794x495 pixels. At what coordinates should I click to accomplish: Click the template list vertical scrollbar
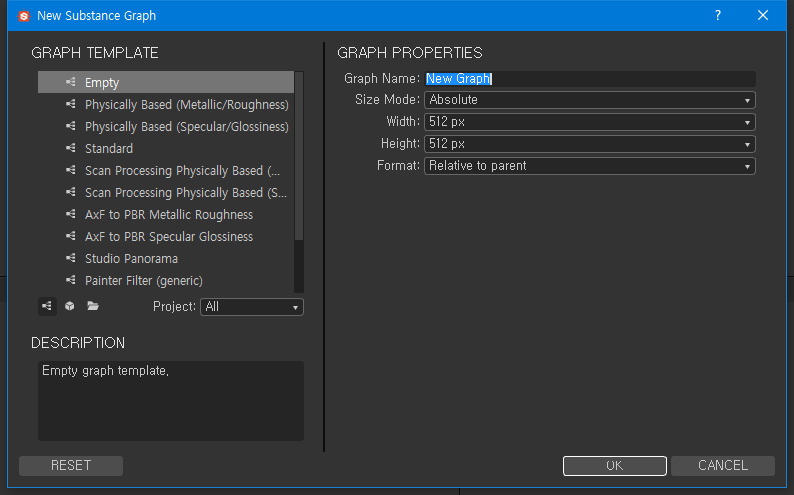click(x=299, y=156)
